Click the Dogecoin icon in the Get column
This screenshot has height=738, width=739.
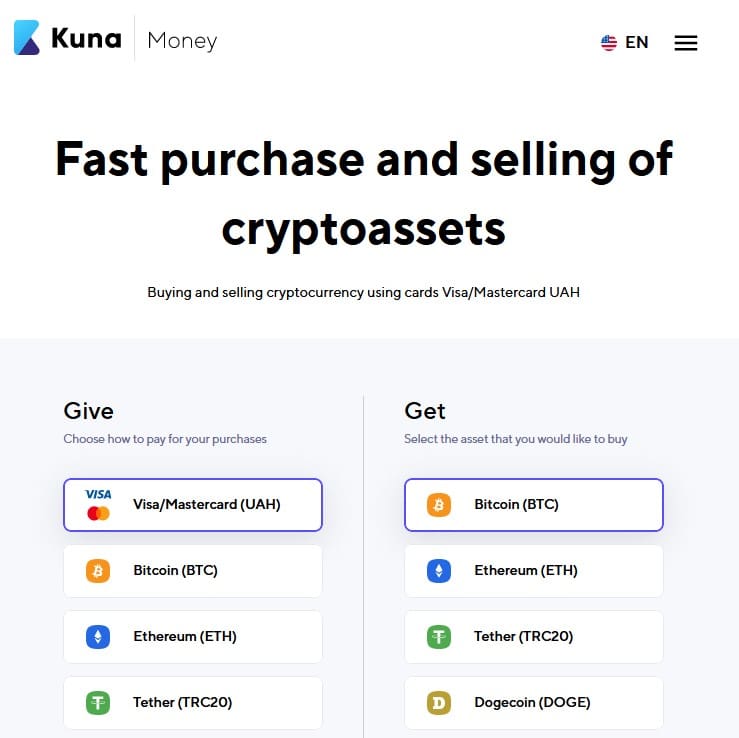point(439,703)
